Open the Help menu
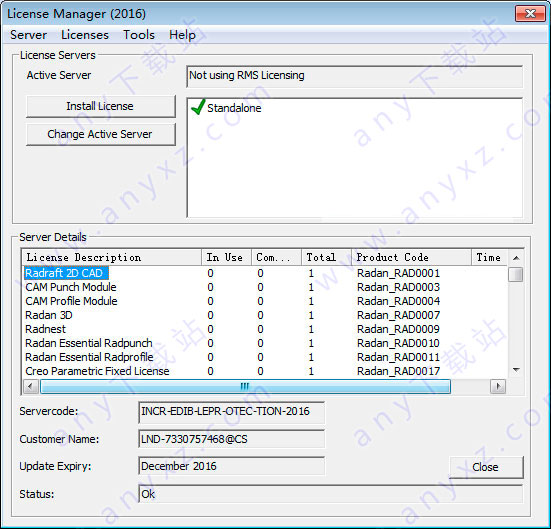Image resolution: width=551 pixels, height=529 pixels. pyautogui.click(x=182, y=35)
